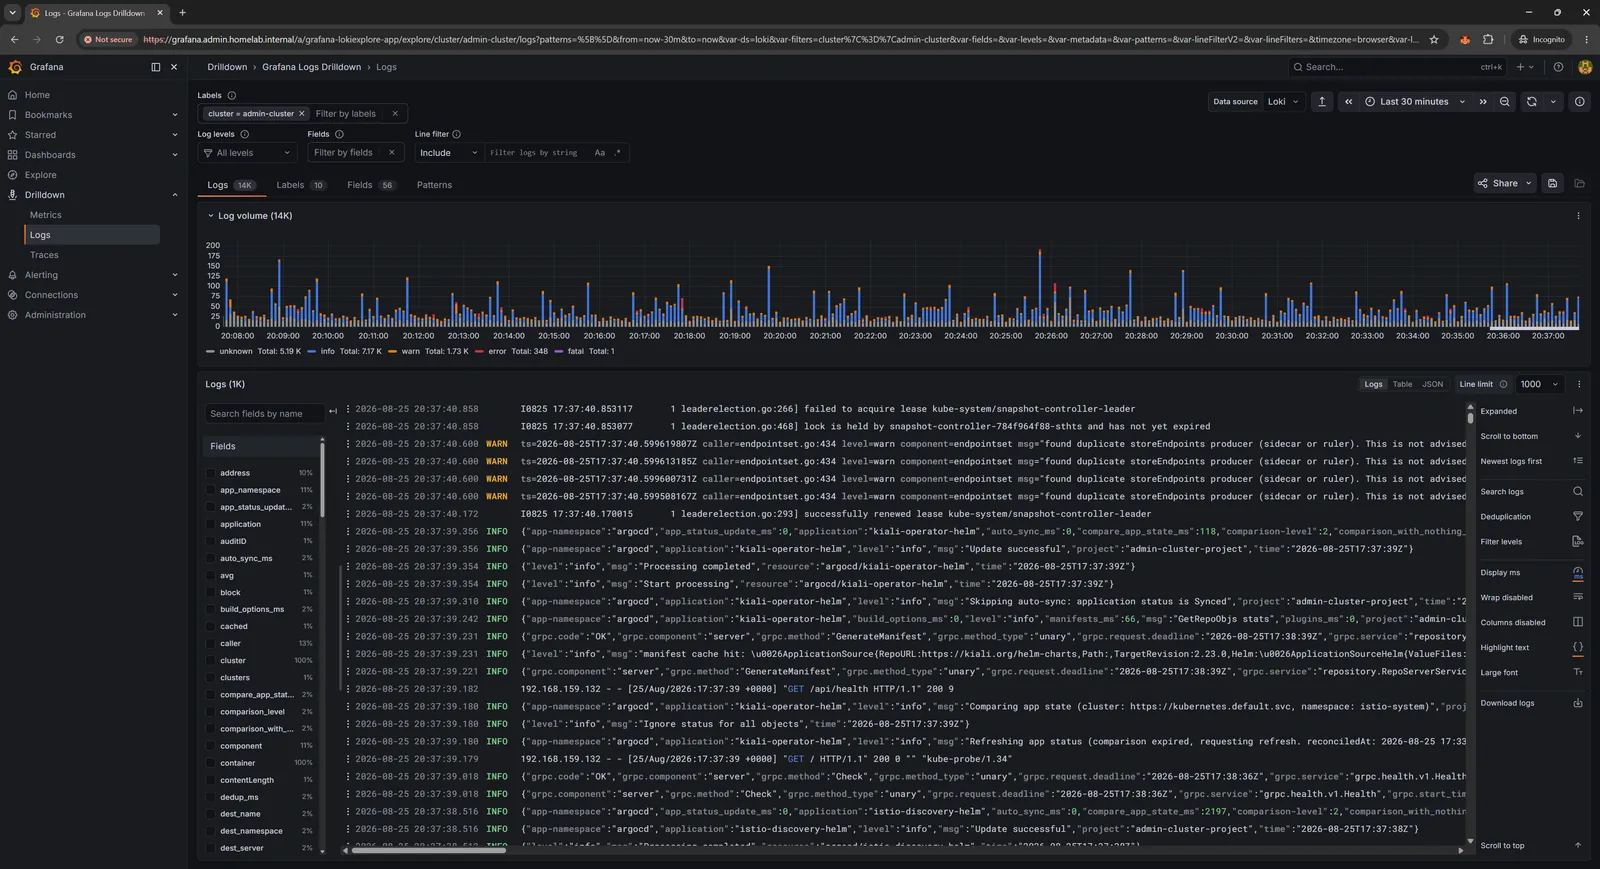Check the address field checkbox

pyautogui.click(x=210, y=473)
